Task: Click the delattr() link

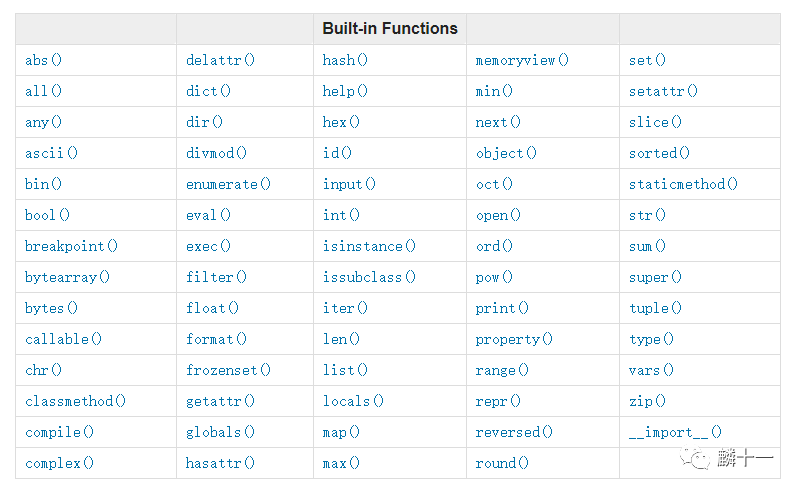Action: 220,60
